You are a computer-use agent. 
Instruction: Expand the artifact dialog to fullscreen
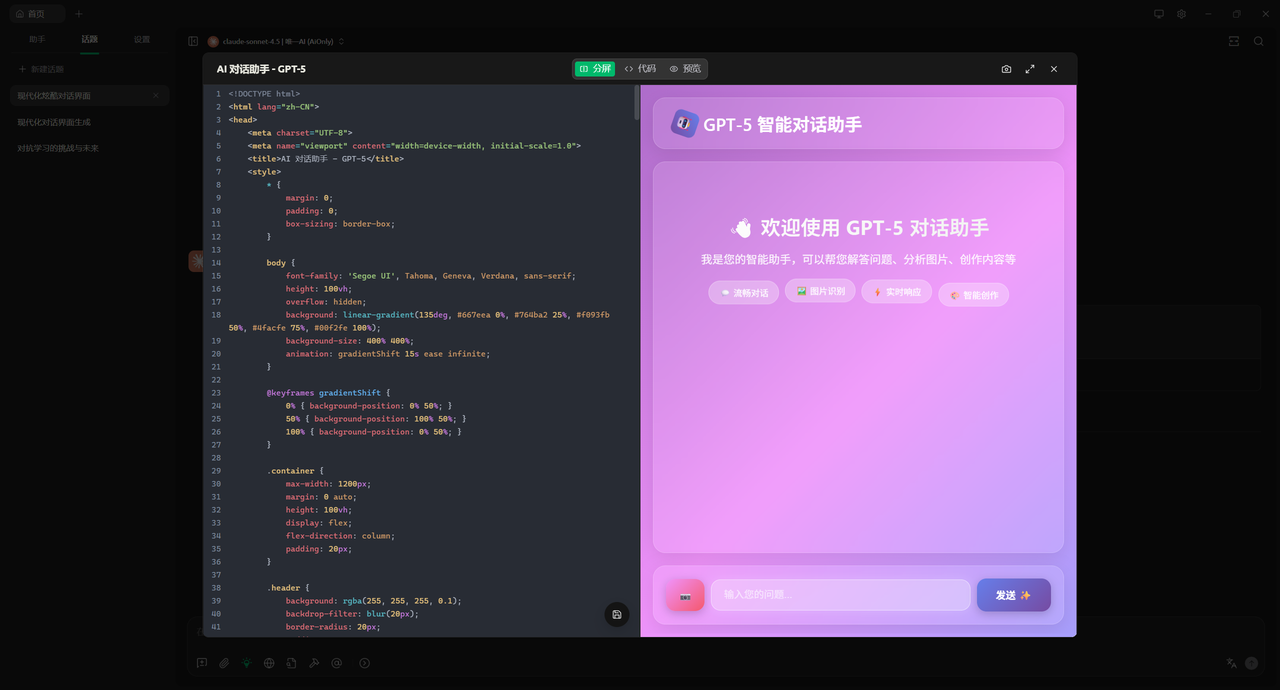tap(1030, 69)
